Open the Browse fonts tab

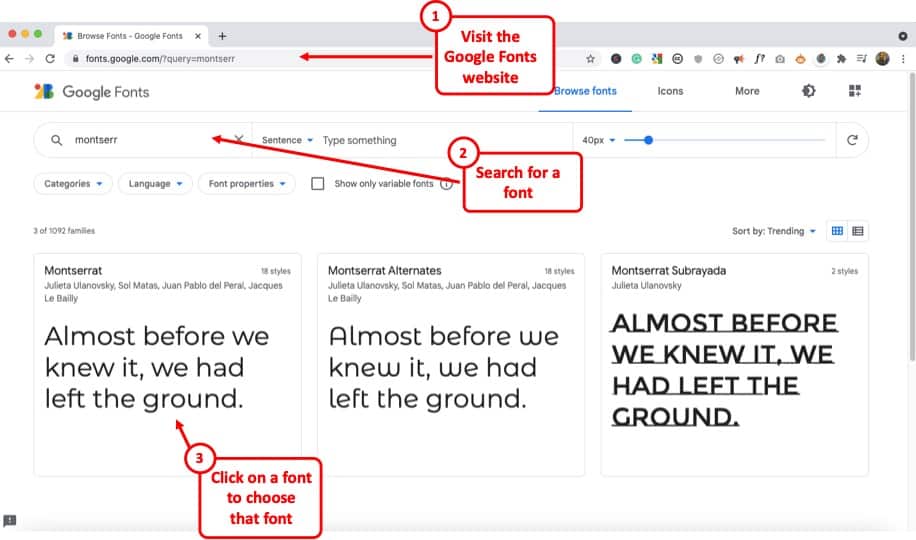(585, 91)
